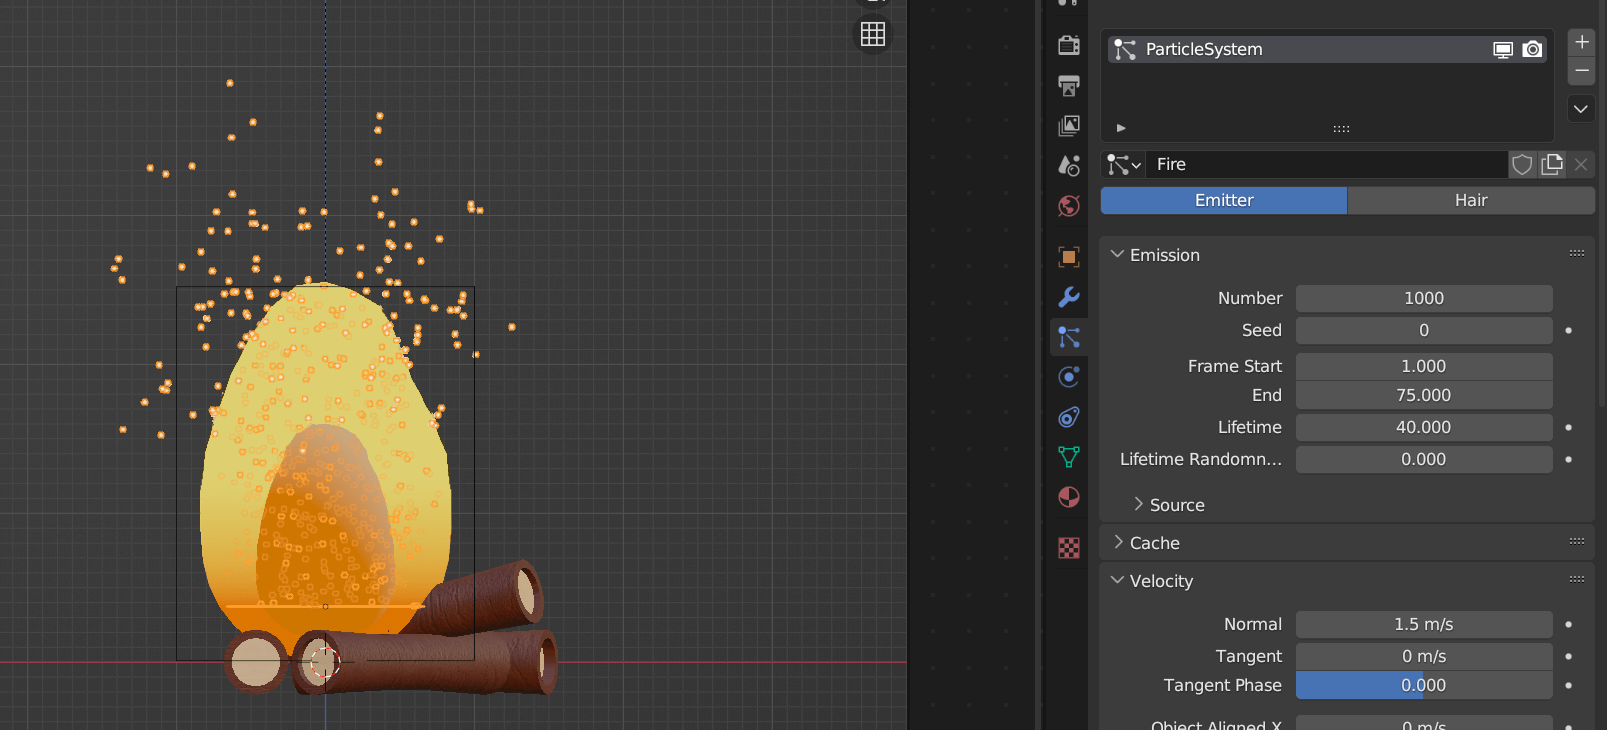Edit the Fire settings name field

tap(1327, 164)
